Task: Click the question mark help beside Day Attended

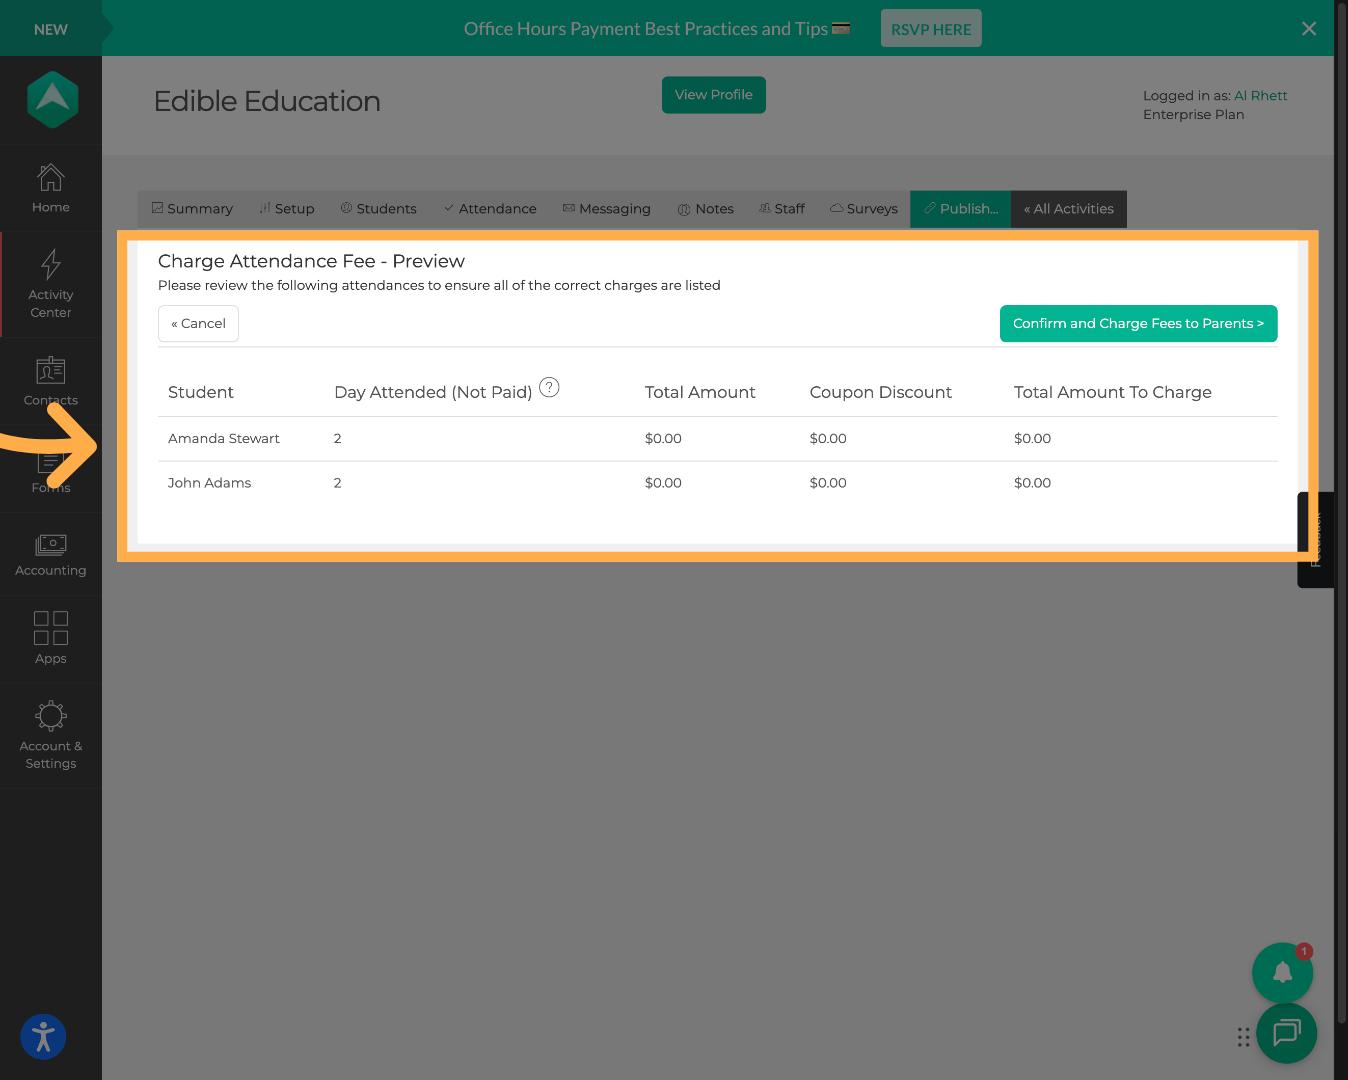Action: pyautogui.click(x=549, y=387)
